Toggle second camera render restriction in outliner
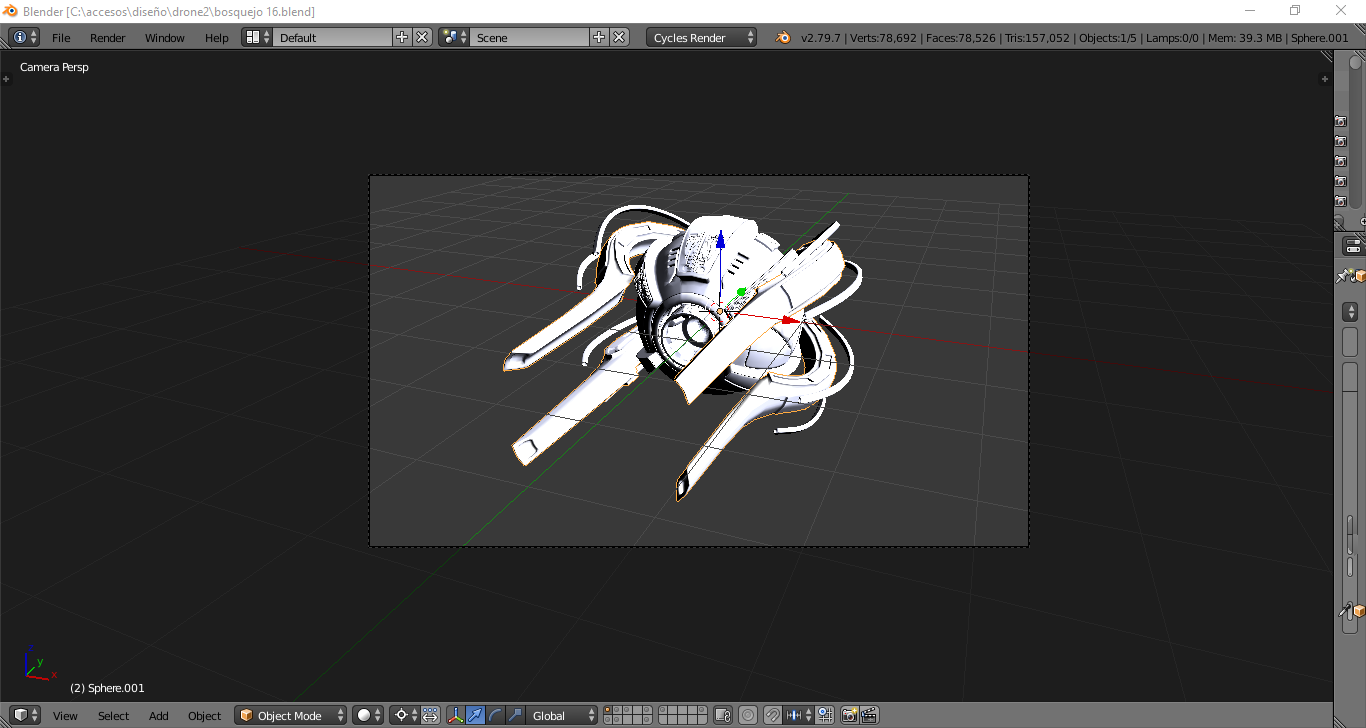 1341,141
